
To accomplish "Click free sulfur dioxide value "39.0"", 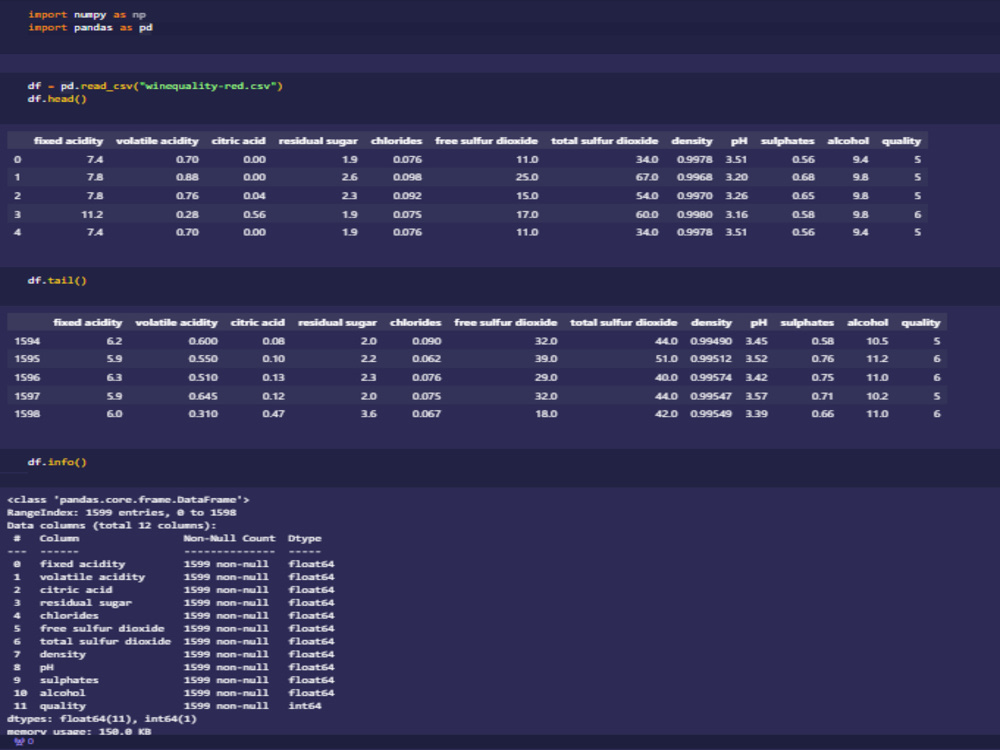I will click(546, 359).
